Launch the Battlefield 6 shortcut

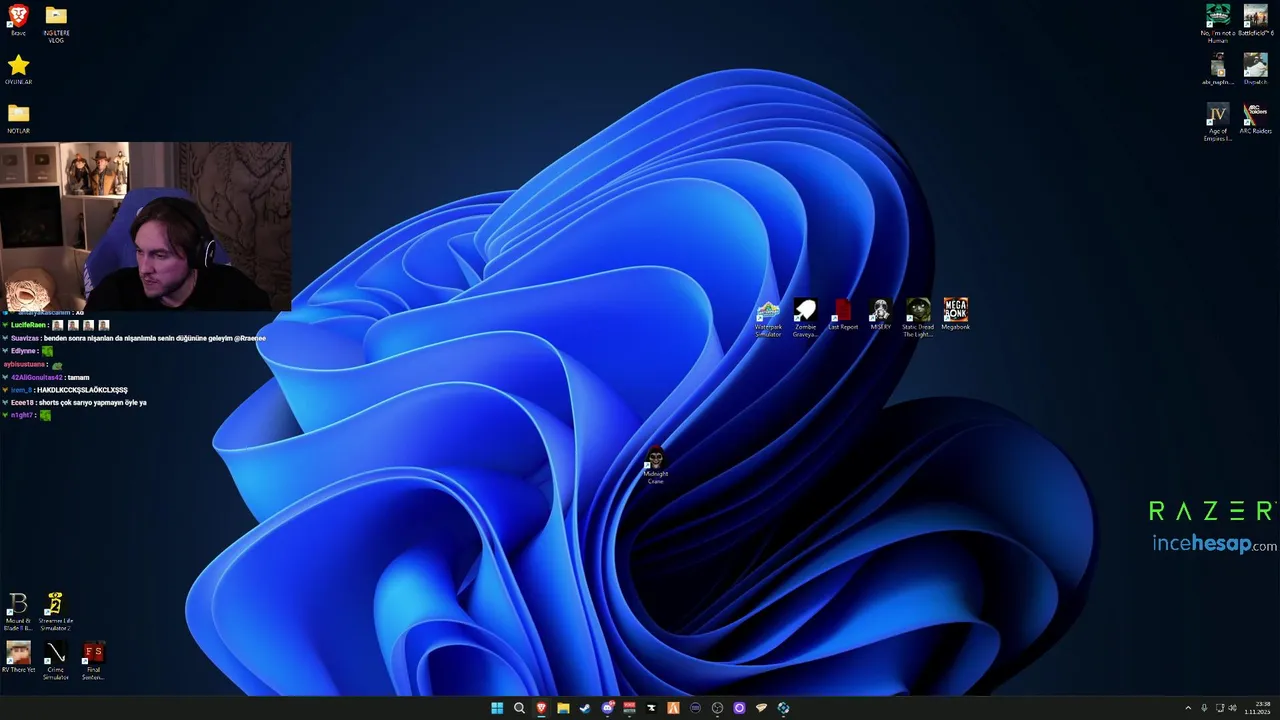[x=1256, y=20]
